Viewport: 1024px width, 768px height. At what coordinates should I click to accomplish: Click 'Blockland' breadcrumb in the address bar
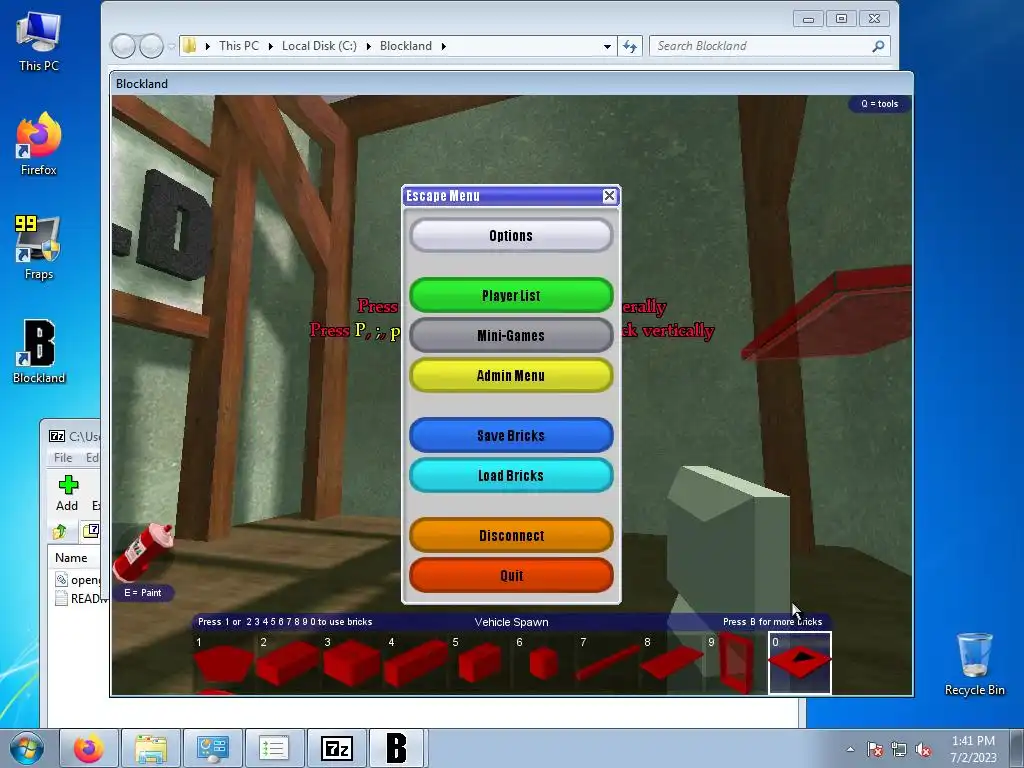[406, 46]
